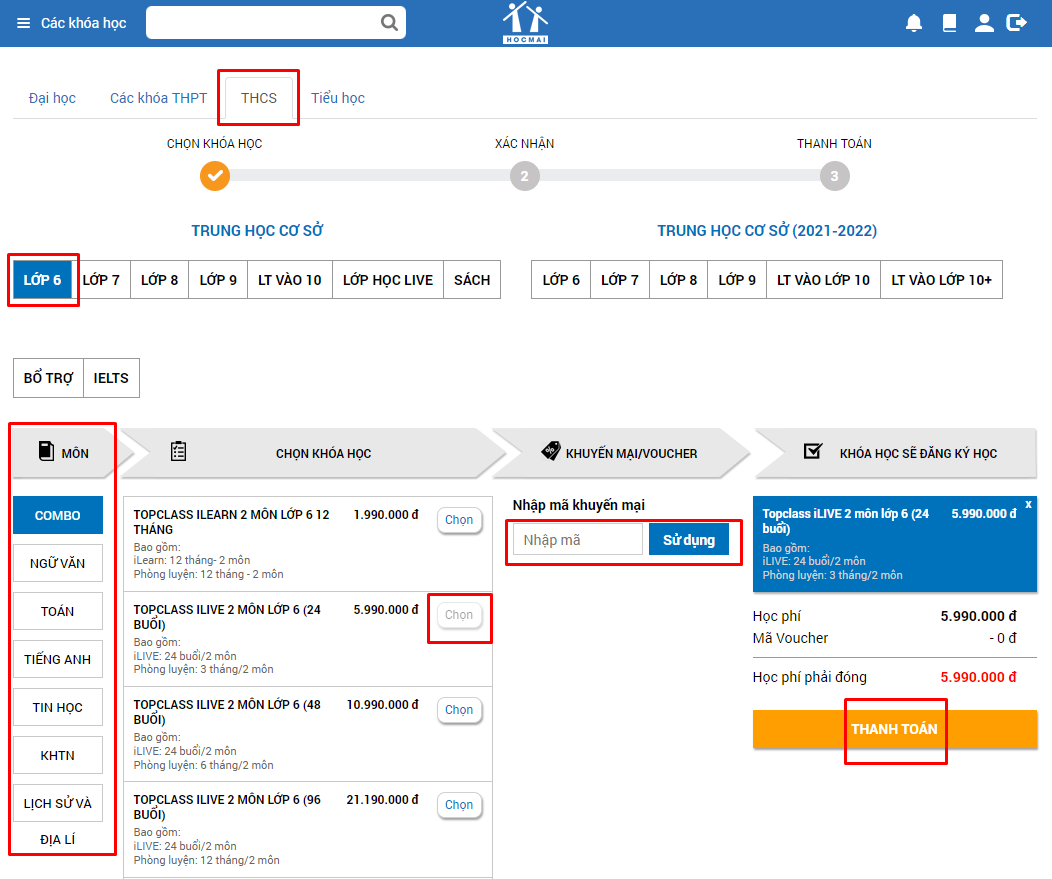The height and width of the screenshot is (879, 1052).
Task: Click the search magnifier icon
Action: pos(389,23)
